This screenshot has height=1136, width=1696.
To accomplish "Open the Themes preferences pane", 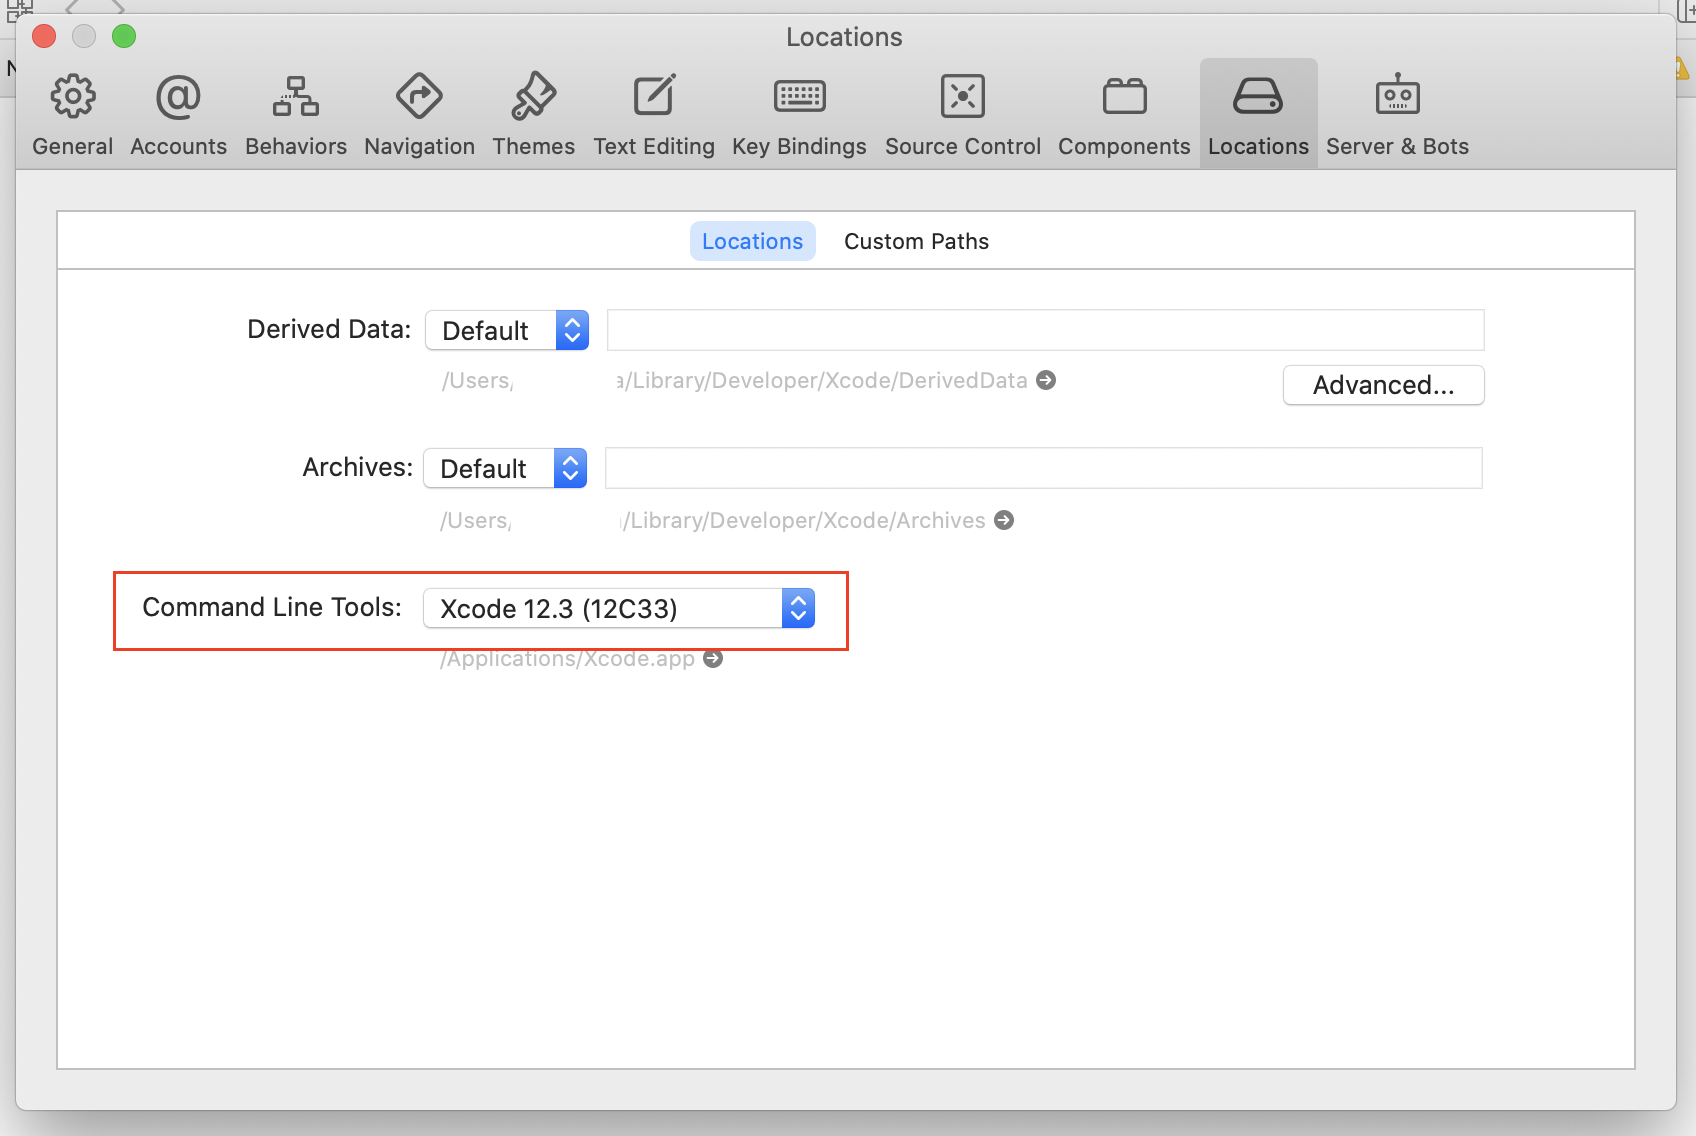I will 533,114.
